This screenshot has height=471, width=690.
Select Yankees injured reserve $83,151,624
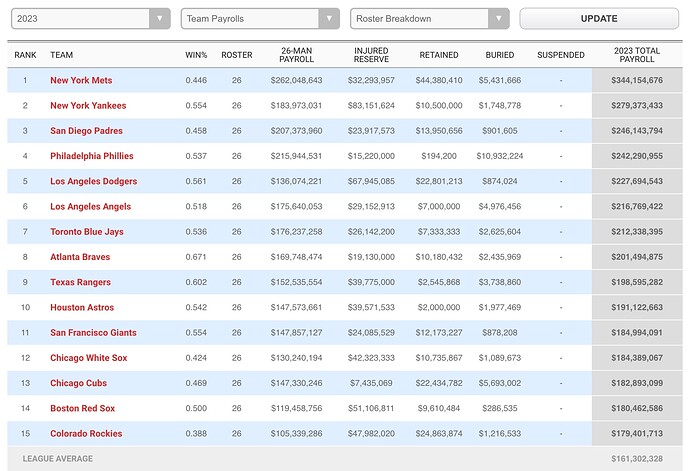point(371,106)
